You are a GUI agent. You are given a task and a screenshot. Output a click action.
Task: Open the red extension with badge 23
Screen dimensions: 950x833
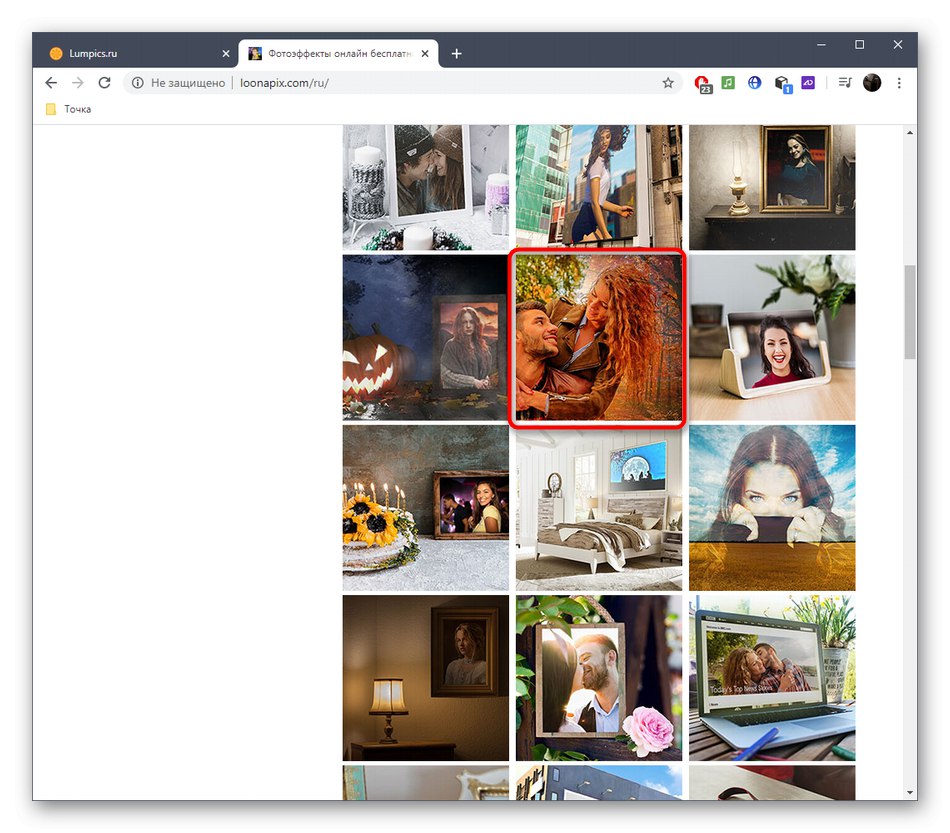click(x=702, y=84)
